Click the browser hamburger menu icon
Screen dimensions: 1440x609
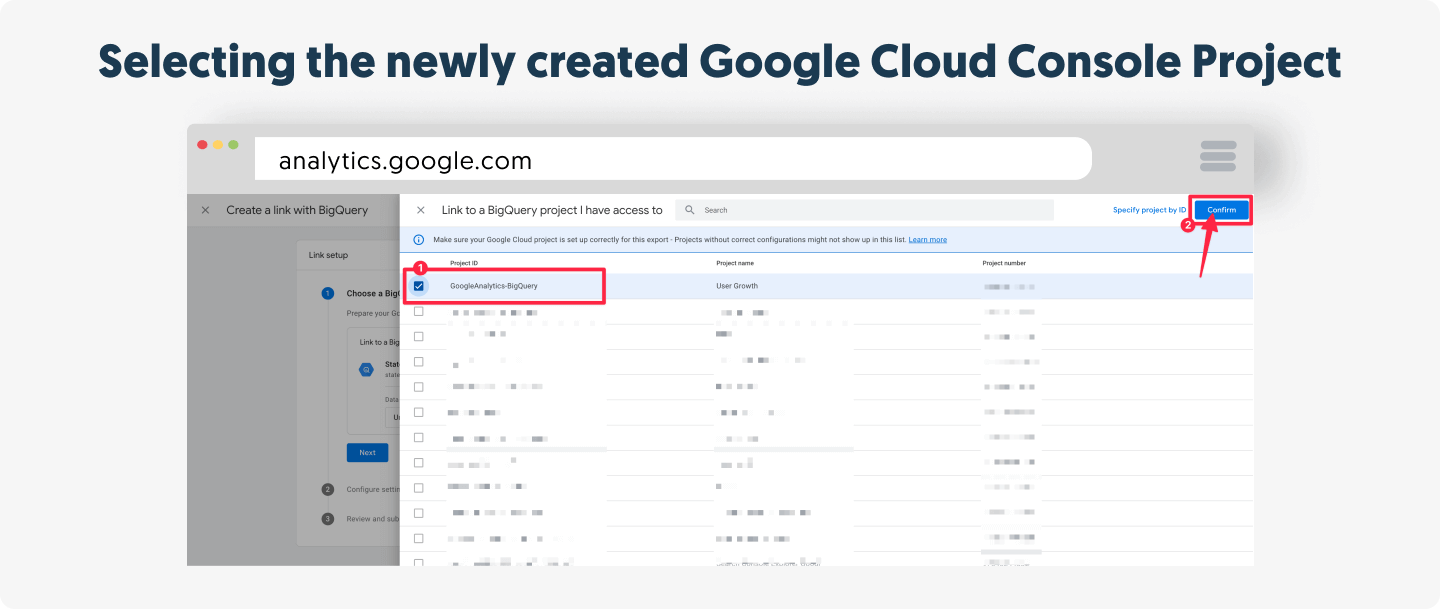[1218, 158]
